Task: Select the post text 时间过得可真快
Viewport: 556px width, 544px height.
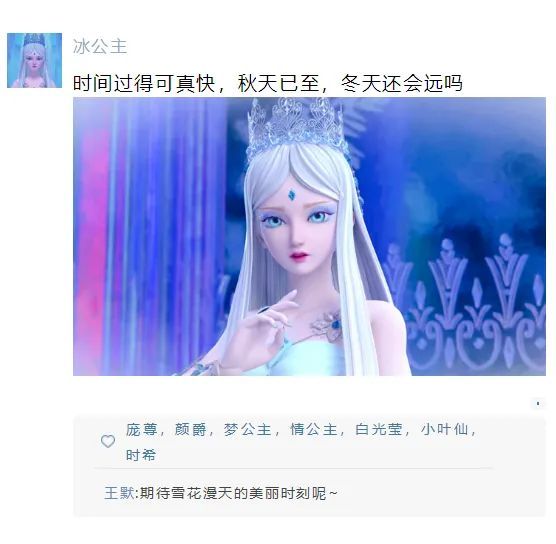Action: [x=144, y=84]
